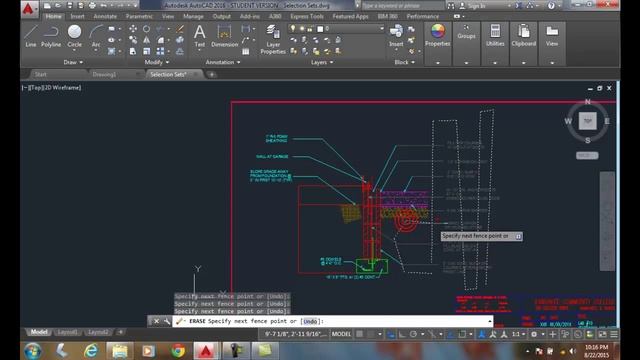Screen dimensions: 640x360
Task: Click the Rotate tool in Modify panel
Action: pos(146,29)
